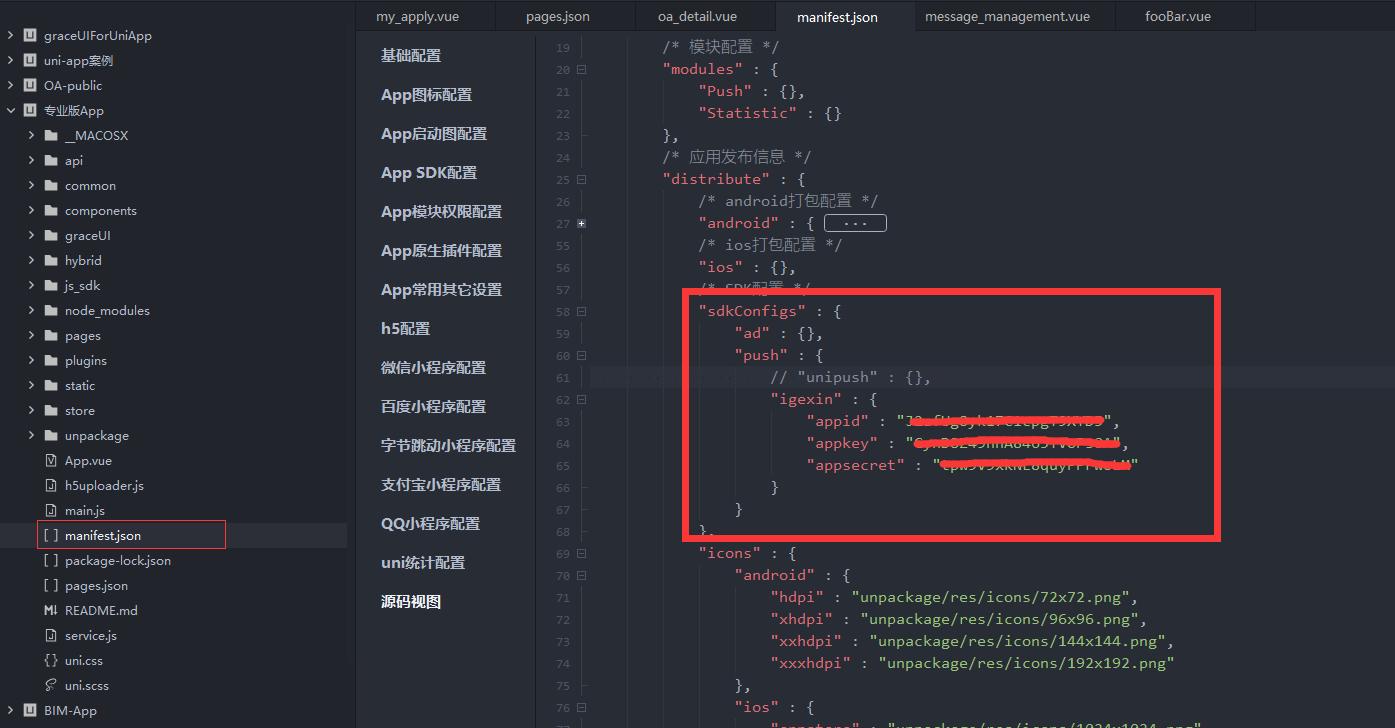This screenshot has height=728, width=1395.
Task: Expand the folded android block at line 27
Action: [581, 224]
